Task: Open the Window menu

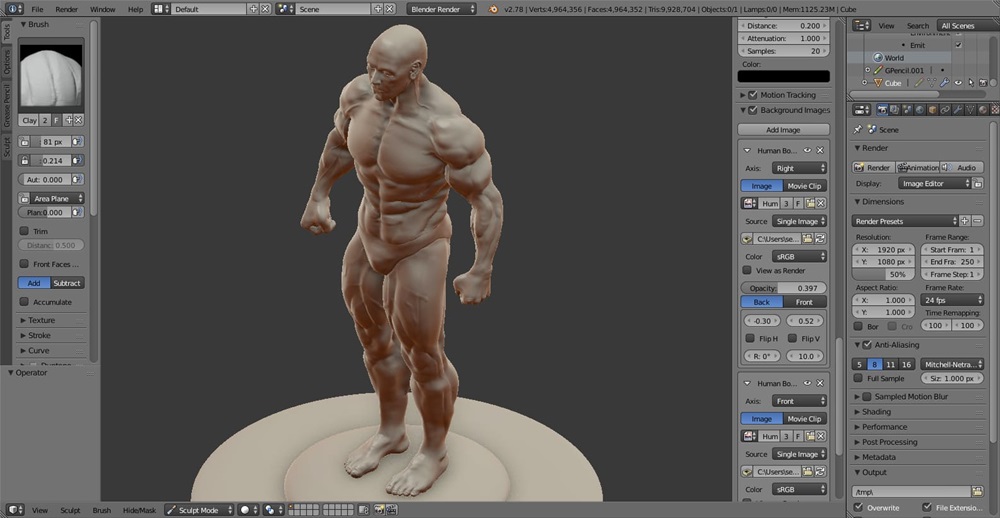Action: click(x=103, y=9)
